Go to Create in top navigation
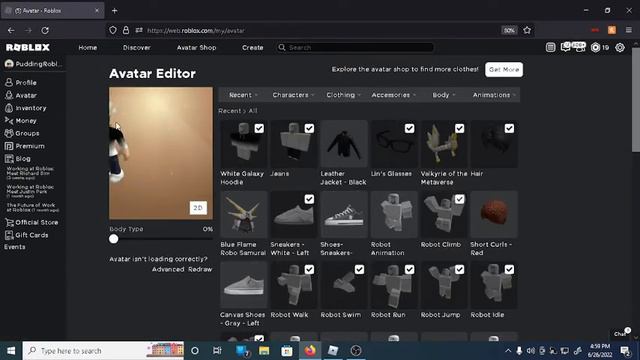The width and height of the screenshot is (640, 360). click(252, 47)
